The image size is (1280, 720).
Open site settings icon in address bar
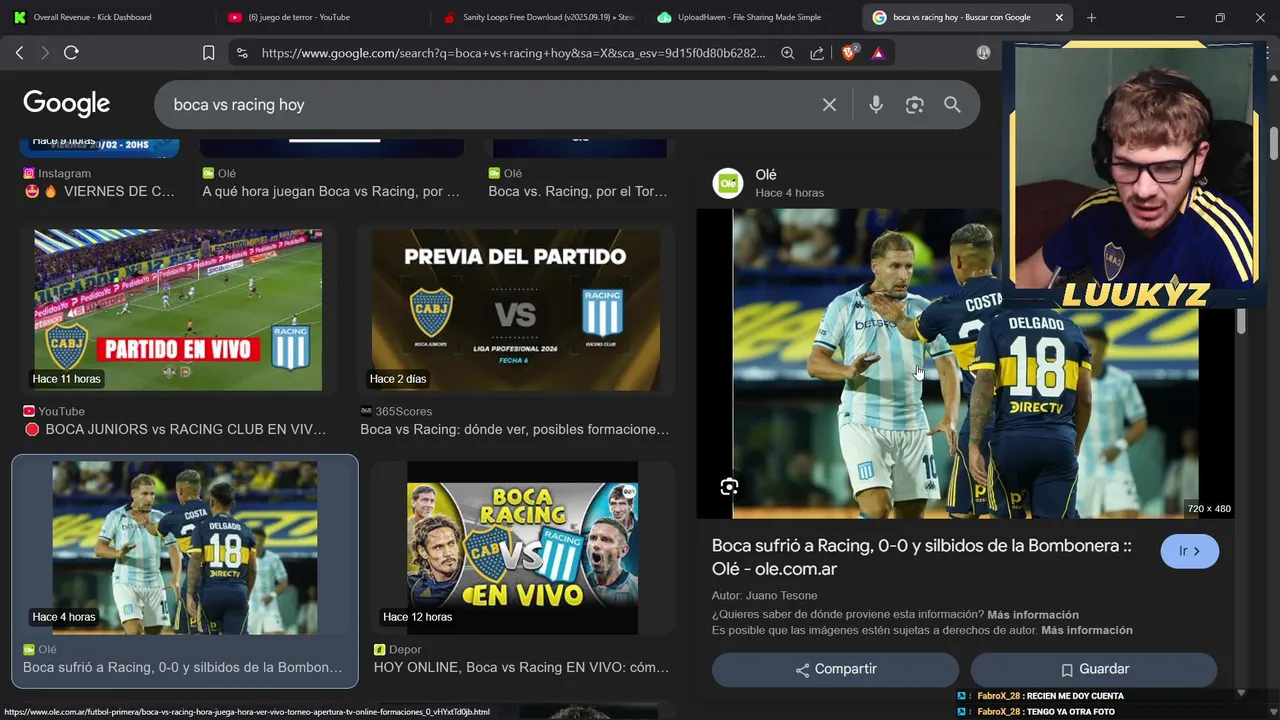241,53
